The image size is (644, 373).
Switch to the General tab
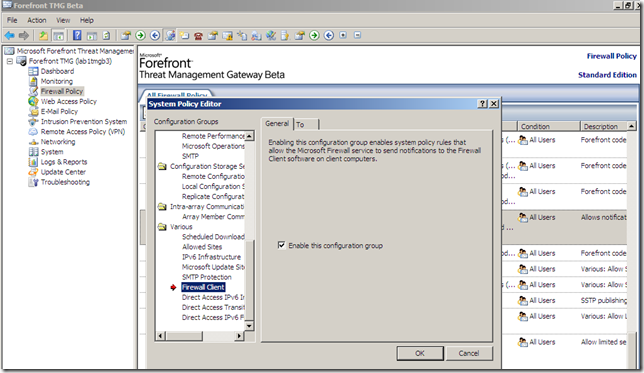point(277,123)
